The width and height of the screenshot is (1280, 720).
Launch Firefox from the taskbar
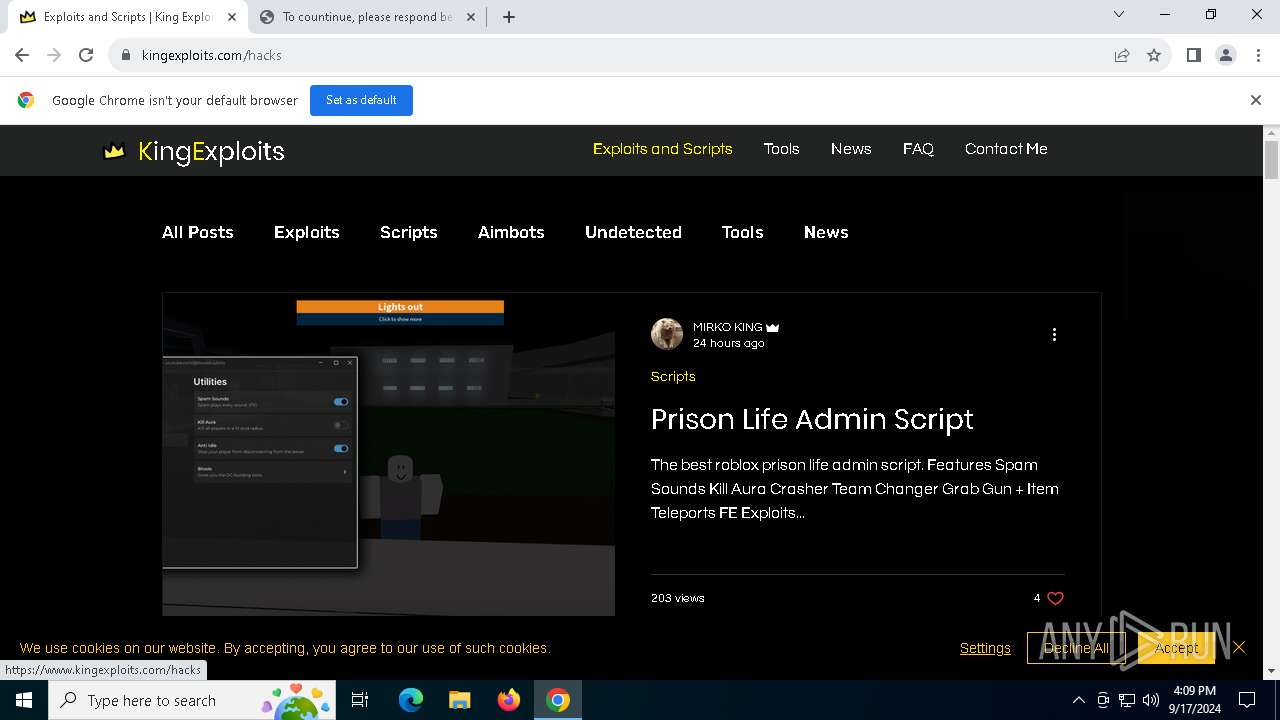509,700
